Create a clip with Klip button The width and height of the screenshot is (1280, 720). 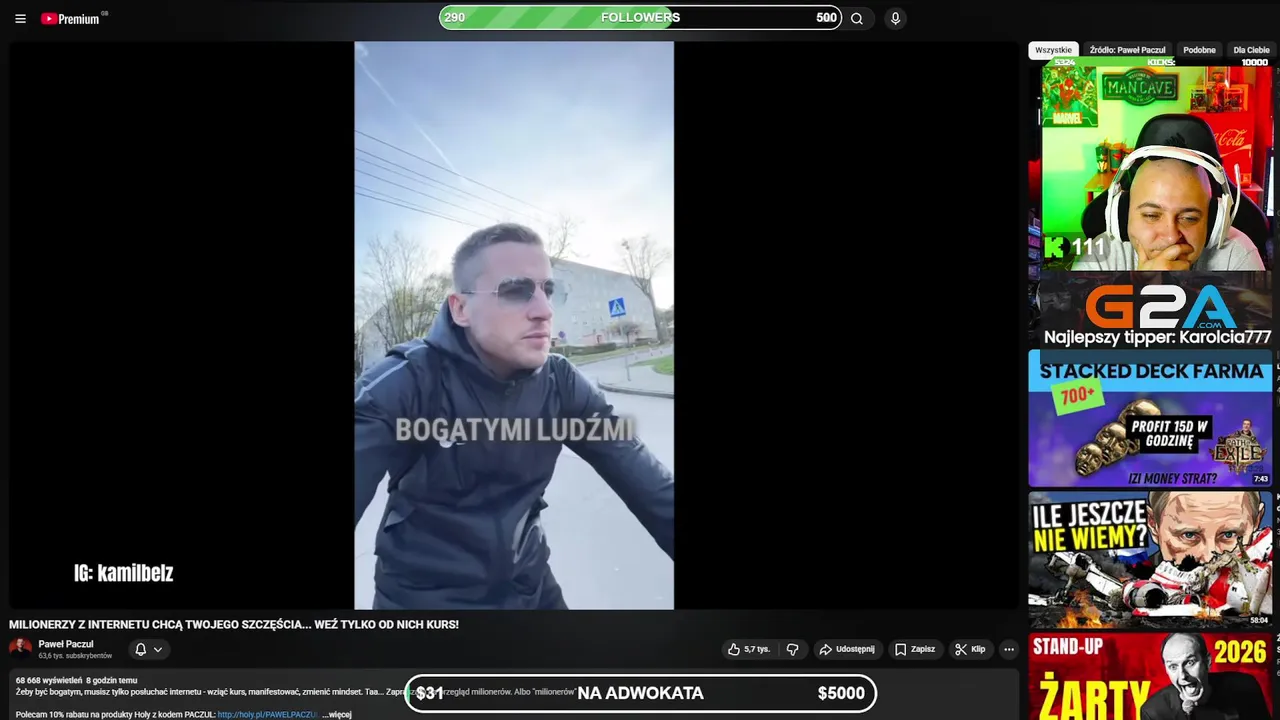pyautogui.click(x=970, y=649)
